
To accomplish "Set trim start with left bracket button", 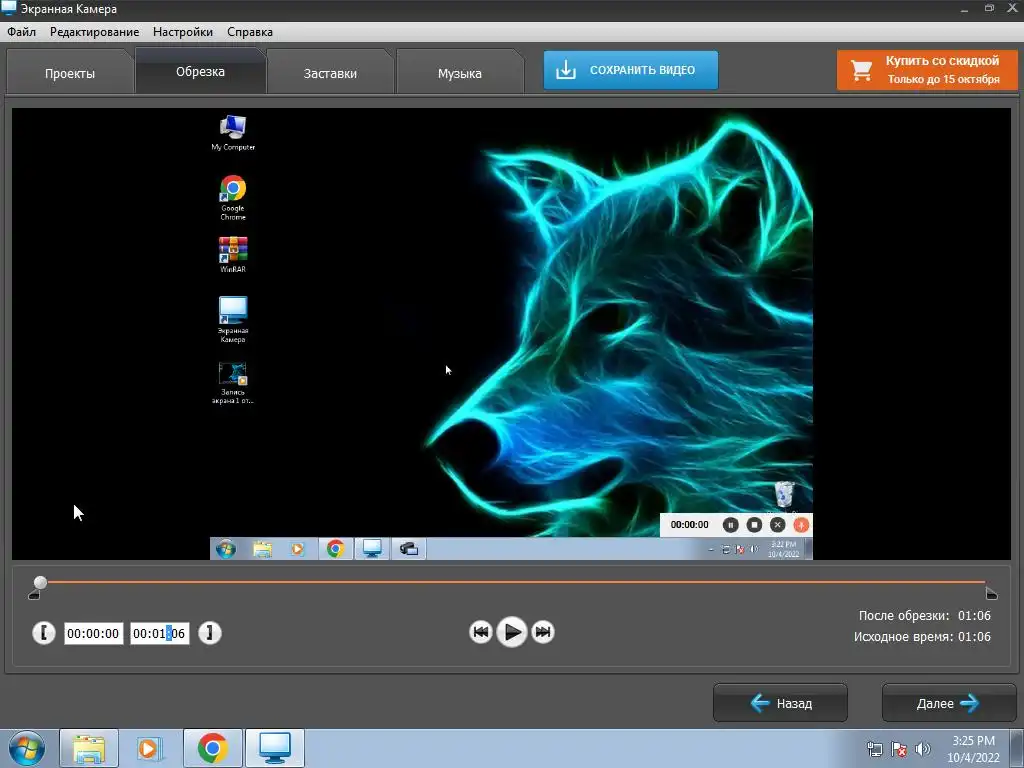I will 44,633.
